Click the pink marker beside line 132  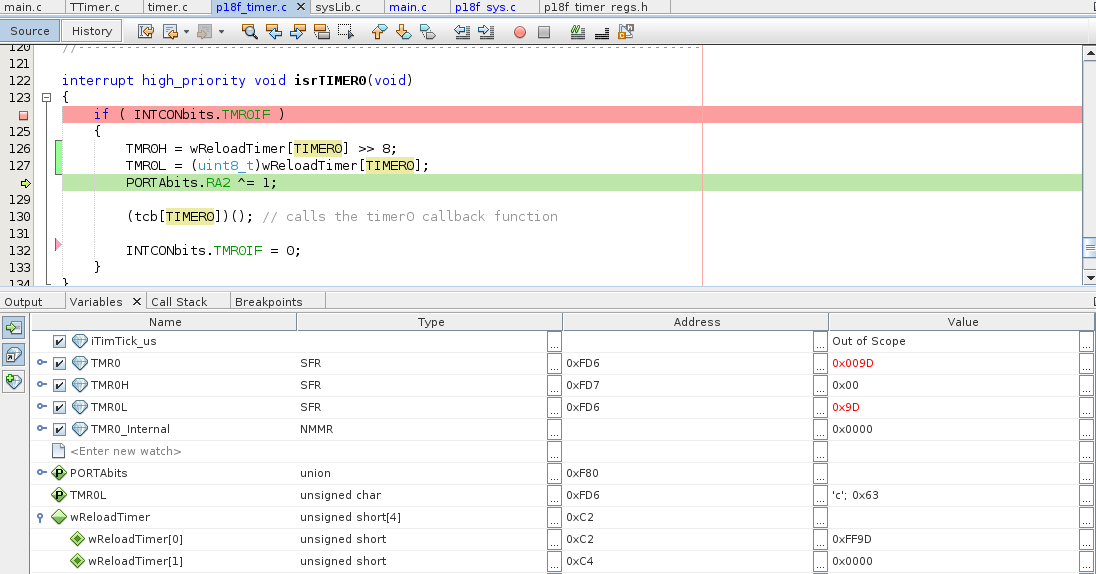(58, 245)
